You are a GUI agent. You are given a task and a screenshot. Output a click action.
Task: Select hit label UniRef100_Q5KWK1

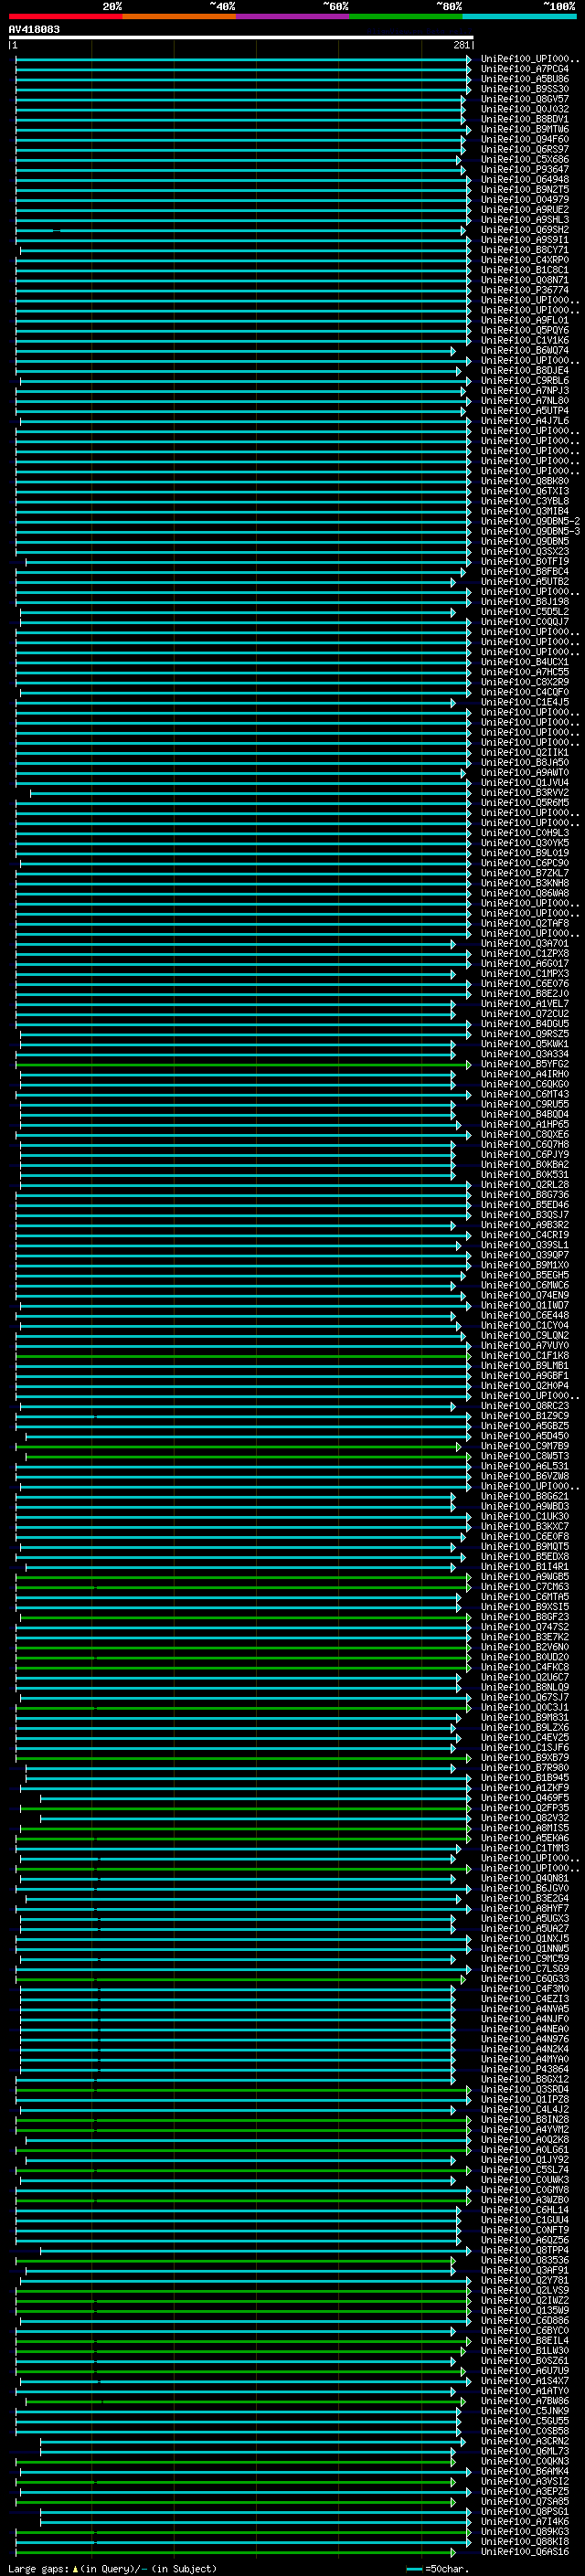click(x=525, y=1043)
